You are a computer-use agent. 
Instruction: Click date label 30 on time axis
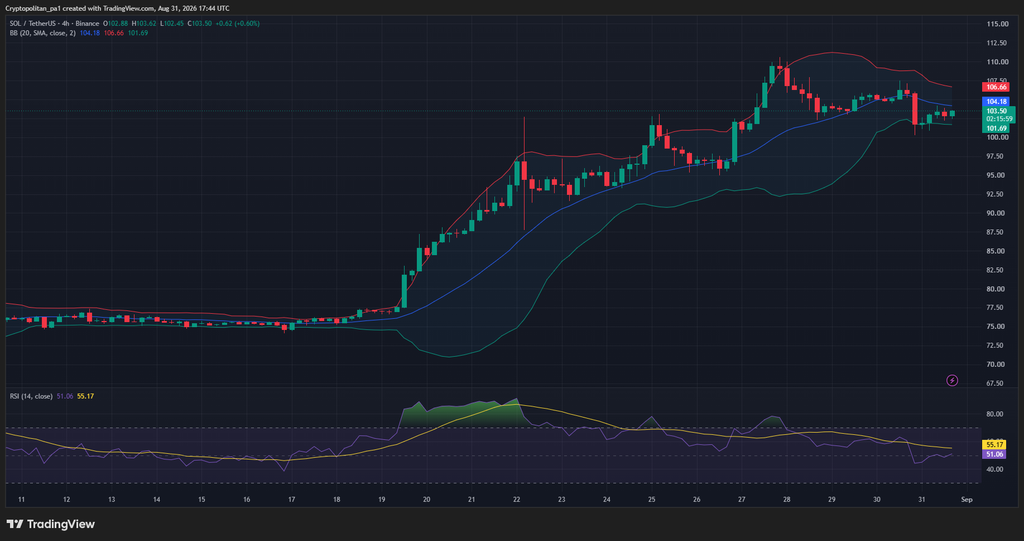click(x=877, y=499)
